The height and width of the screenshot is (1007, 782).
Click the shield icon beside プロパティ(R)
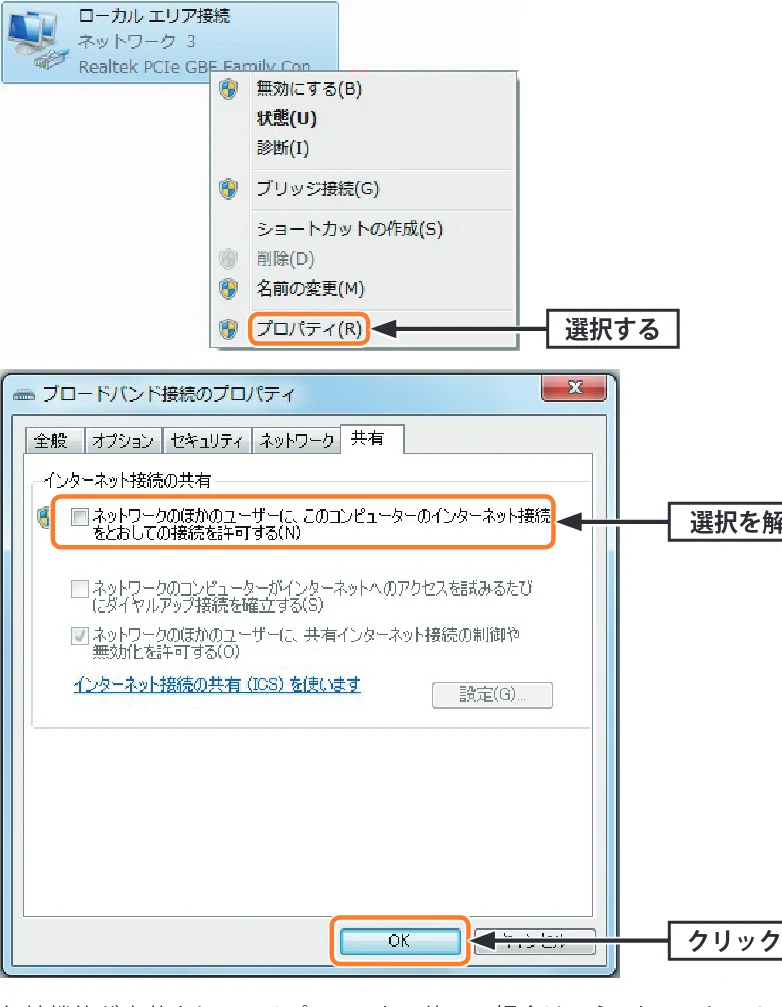click(x=229, y=330)
